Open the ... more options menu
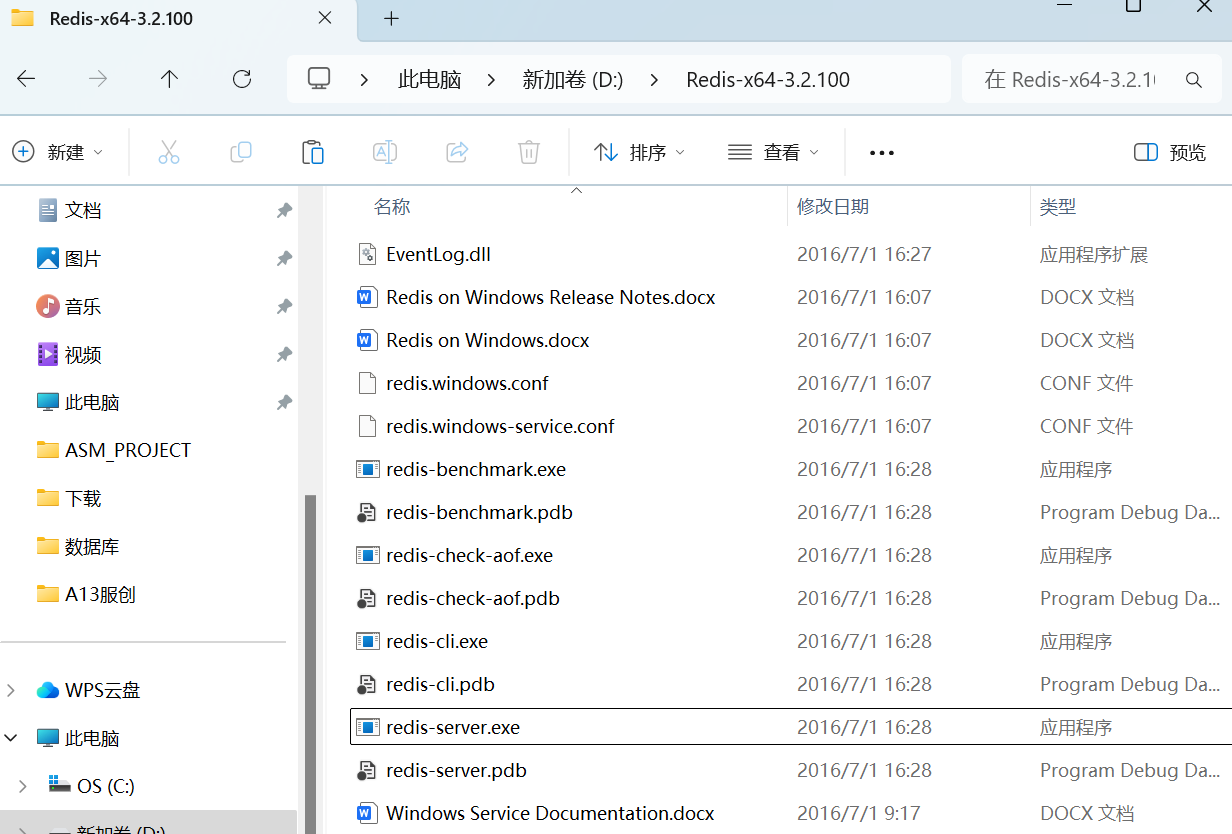This screenshot has width=1232, height=834. pos(881,152)
